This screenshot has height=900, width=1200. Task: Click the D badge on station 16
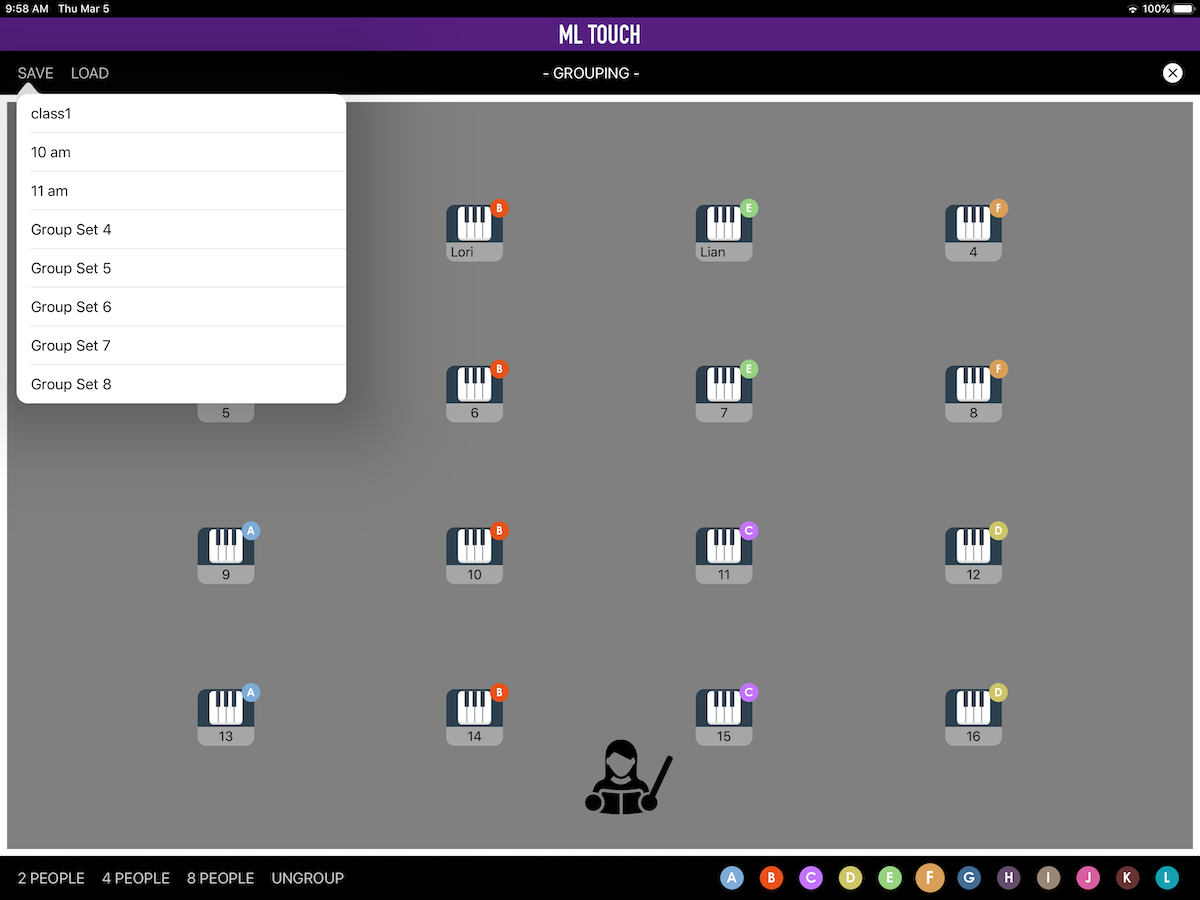tap(998, 692)
